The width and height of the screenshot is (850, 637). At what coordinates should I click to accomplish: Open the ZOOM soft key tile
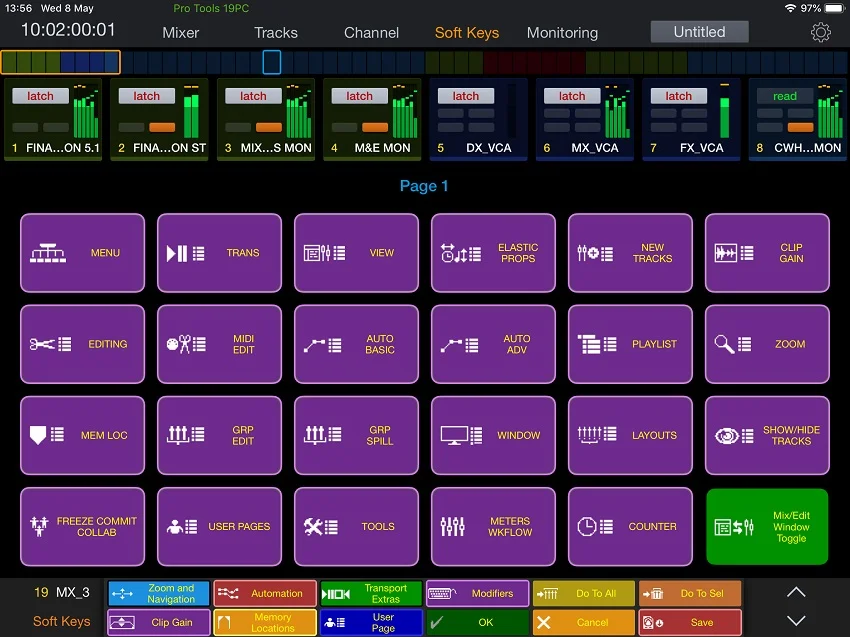[x=767, y=344]
